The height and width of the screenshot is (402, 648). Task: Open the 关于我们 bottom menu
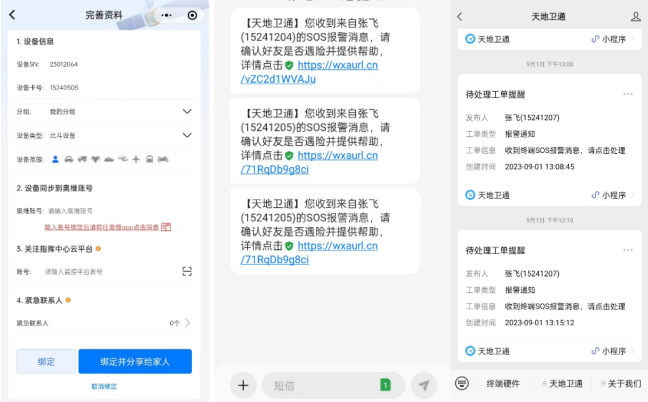(x=621, y=384)
